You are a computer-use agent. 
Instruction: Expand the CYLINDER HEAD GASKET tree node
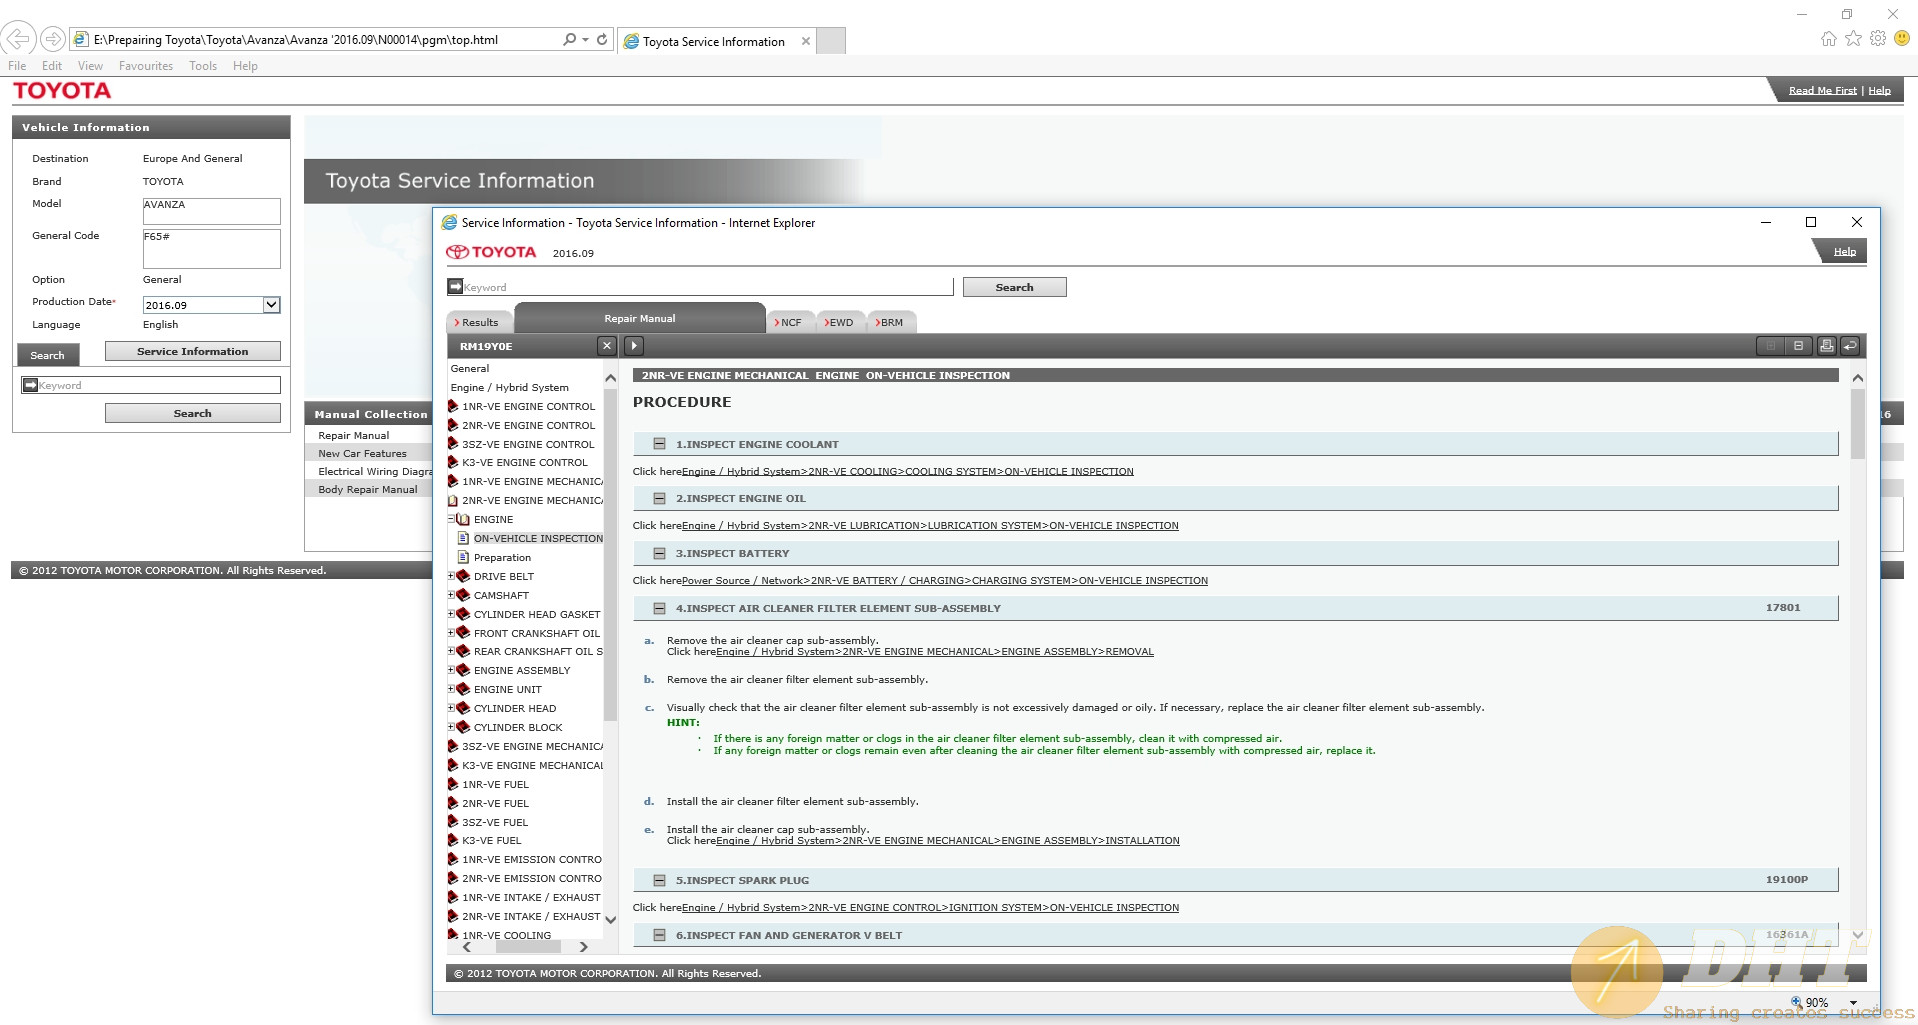click(x=451, y=614)
